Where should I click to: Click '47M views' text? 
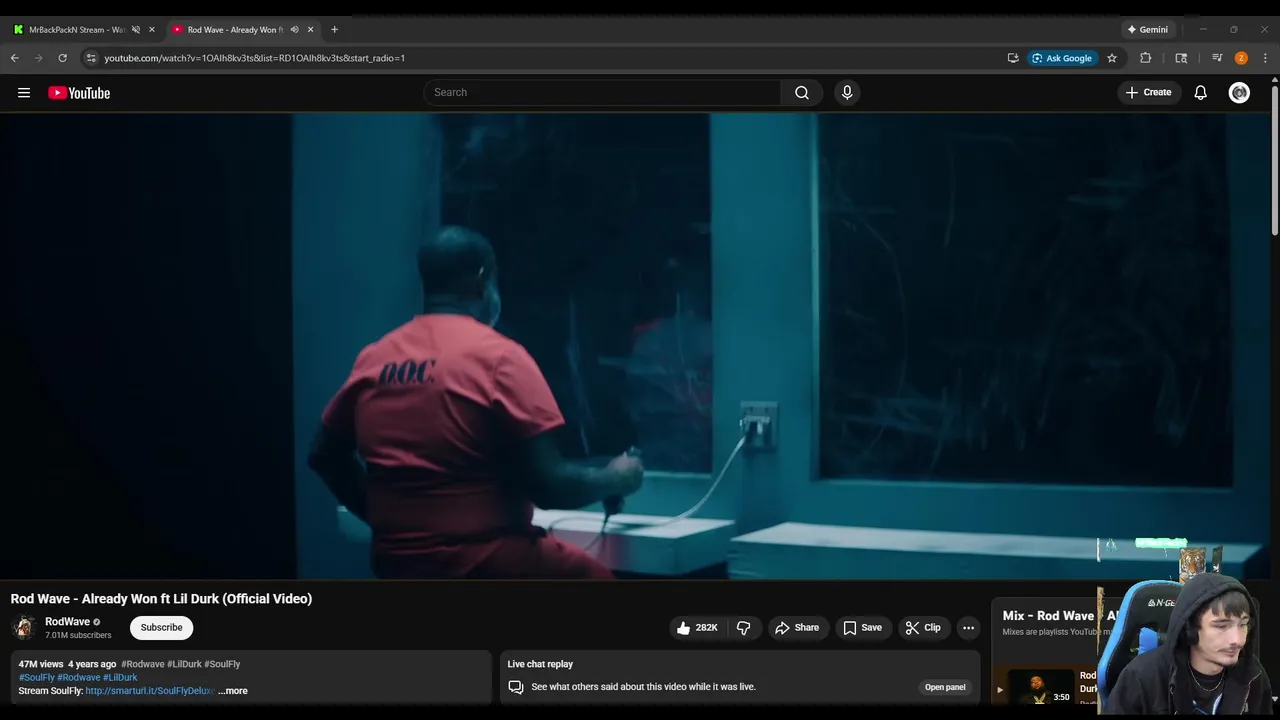tap(41, 664)
